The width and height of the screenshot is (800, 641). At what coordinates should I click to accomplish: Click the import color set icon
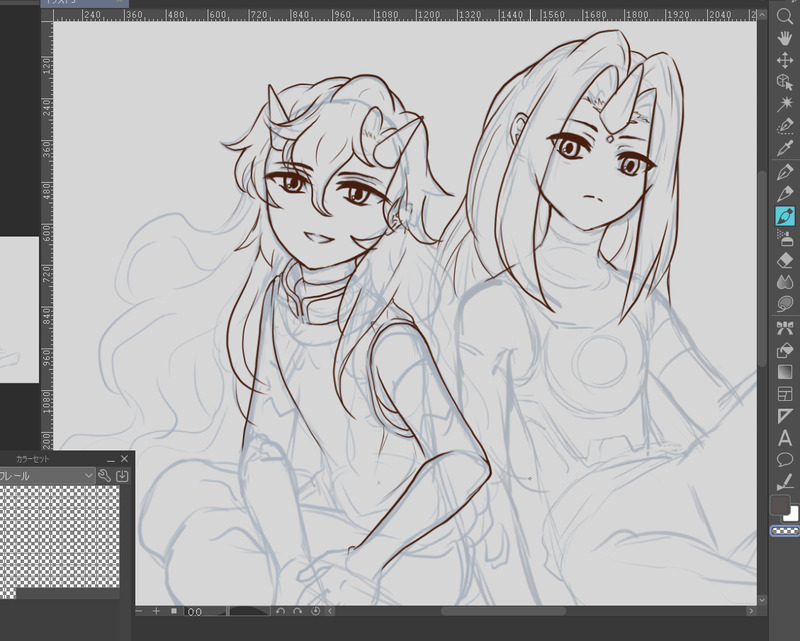pos(122,476)
